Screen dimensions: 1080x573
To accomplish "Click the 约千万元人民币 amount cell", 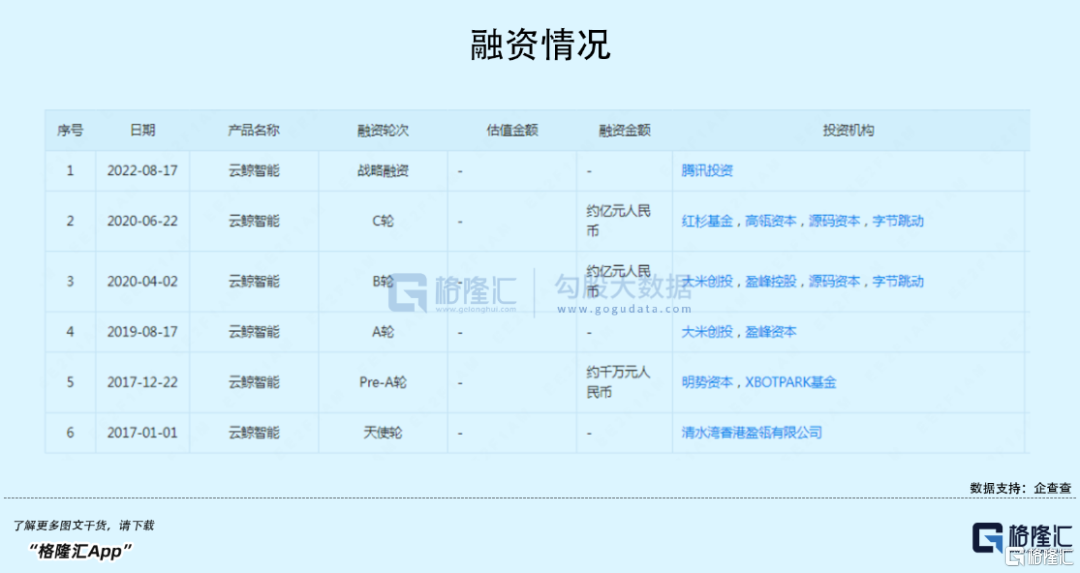I will tap(618, 382).
